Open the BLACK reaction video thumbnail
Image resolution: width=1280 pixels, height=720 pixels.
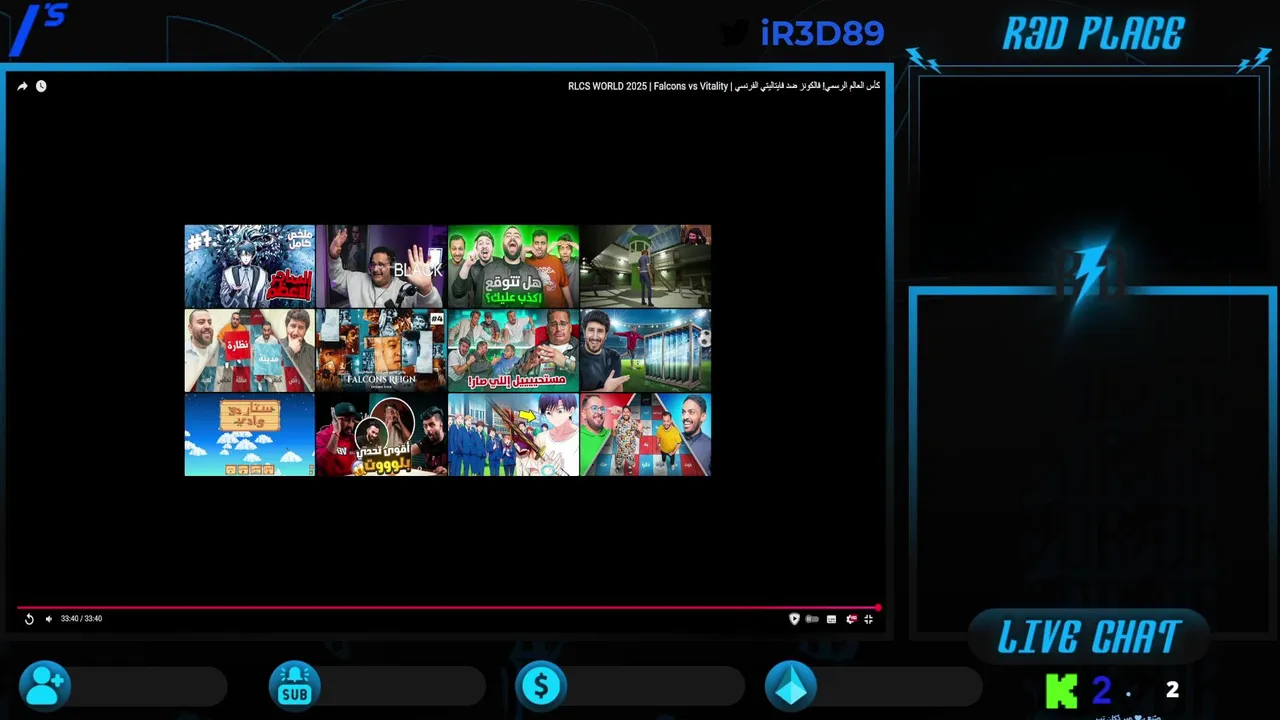click(x=381, y=266)
